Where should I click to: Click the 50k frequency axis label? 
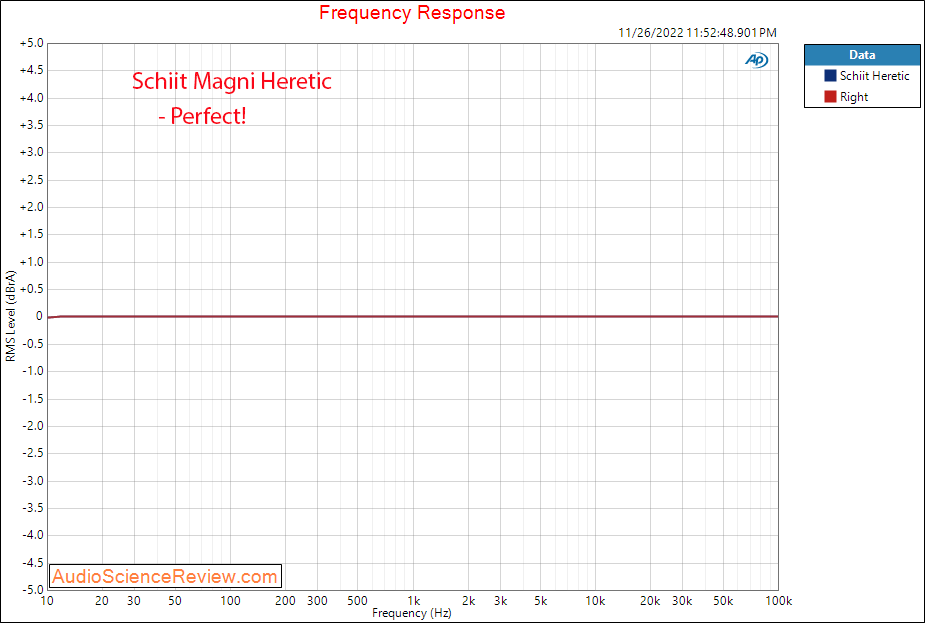coord(723,601)
